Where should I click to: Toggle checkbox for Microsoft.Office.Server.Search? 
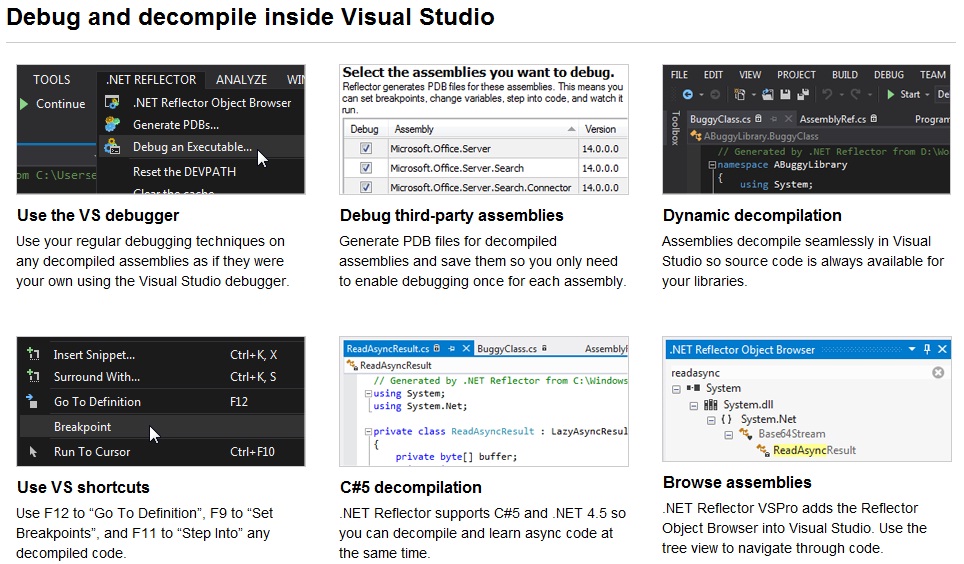pos(366,168)
